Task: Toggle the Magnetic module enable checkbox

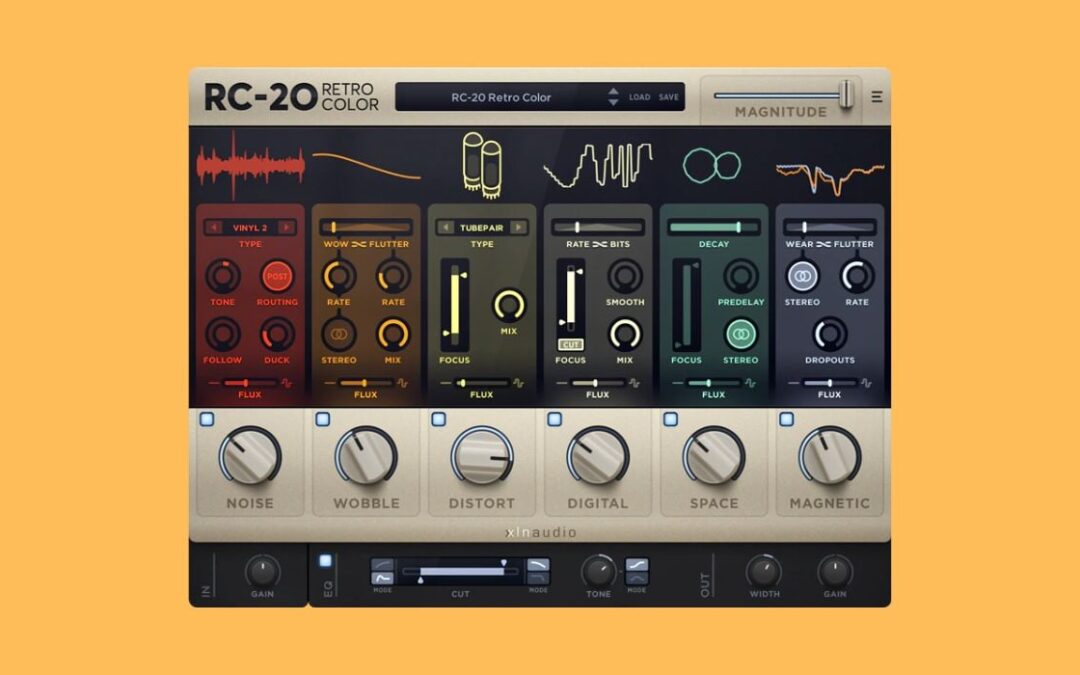Action: 787,419
